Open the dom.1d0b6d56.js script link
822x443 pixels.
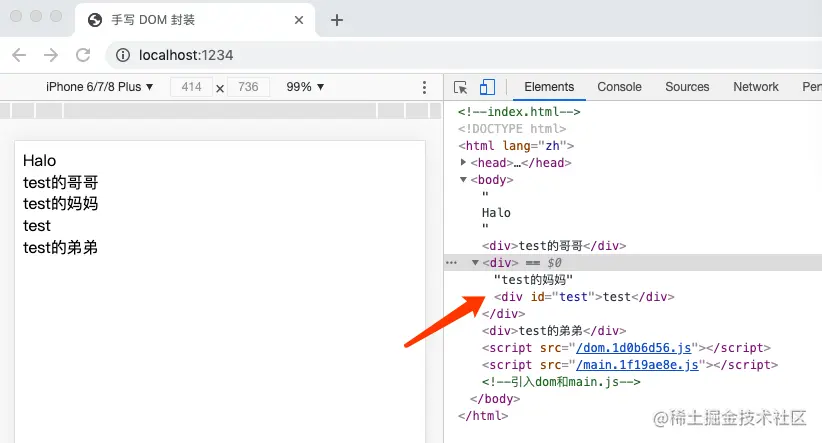click(x=633, y=348)
